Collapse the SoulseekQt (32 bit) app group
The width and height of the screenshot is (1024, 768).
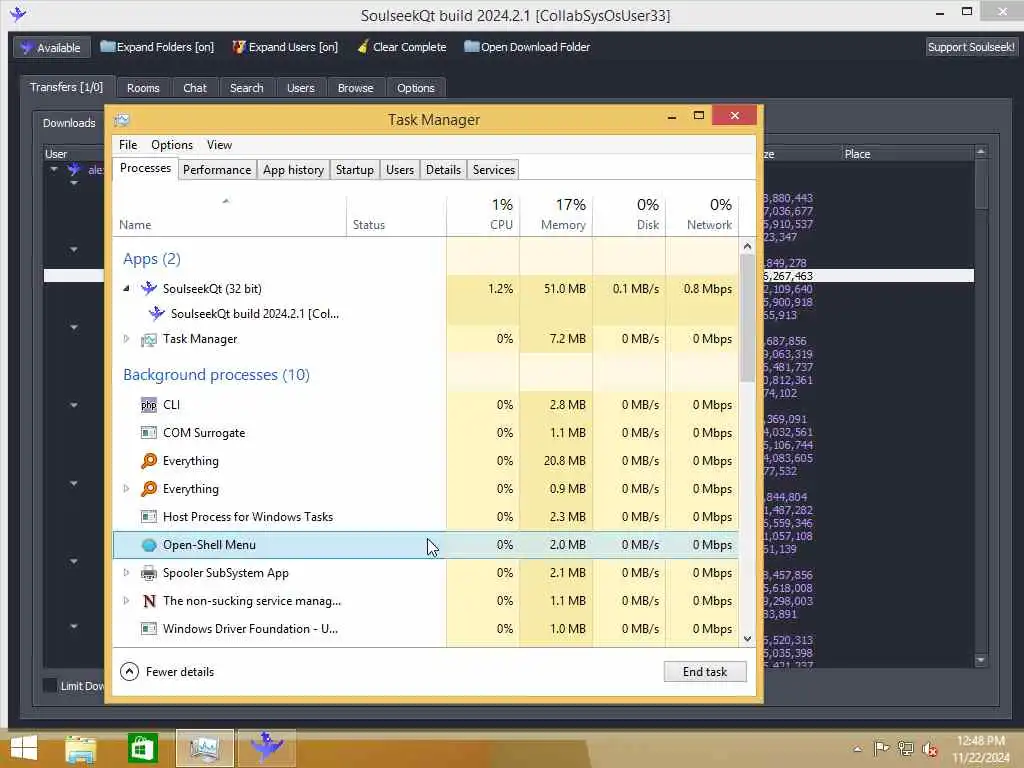click(127, 288)
